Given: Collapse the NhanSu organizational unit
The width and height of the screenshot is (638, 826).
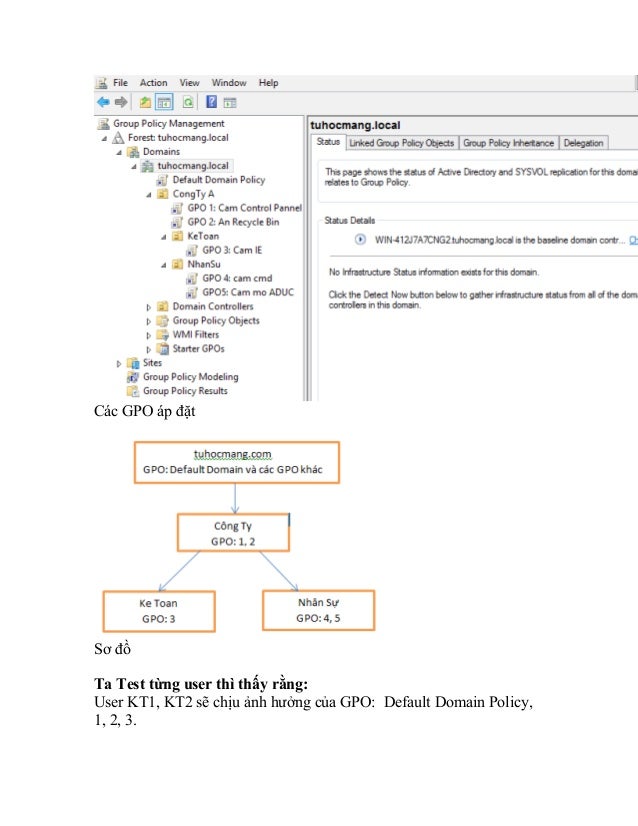Looking at the screenshot, I should 163,265.
